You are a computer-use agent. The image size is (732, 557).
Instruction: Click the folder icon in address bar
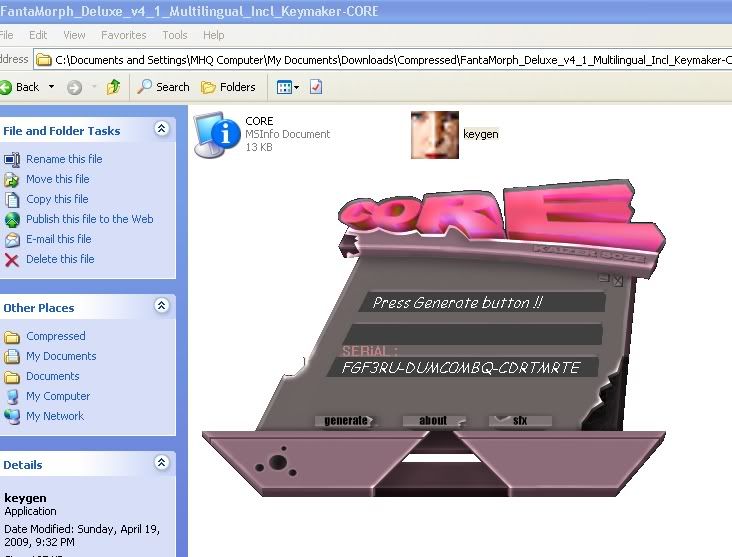pyautogui.click(x=44, y=60)
